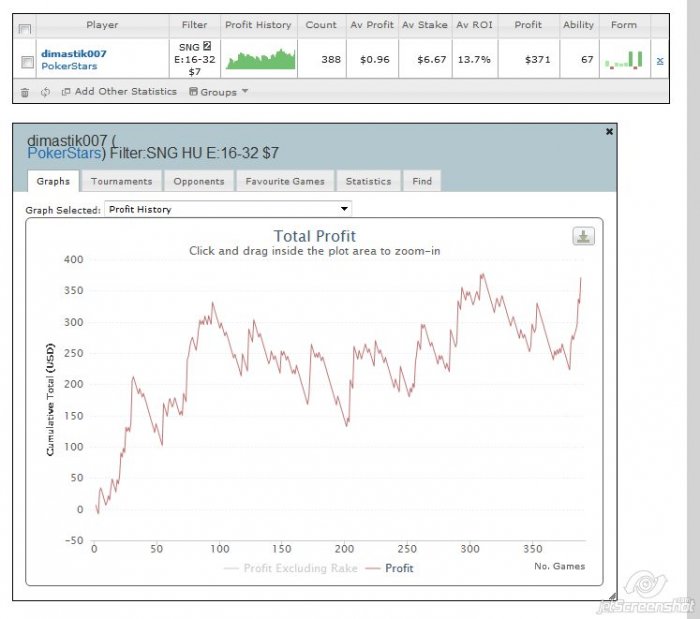Sort by the Filter column header
Screen dimensions: 700x619
(195, 25)
